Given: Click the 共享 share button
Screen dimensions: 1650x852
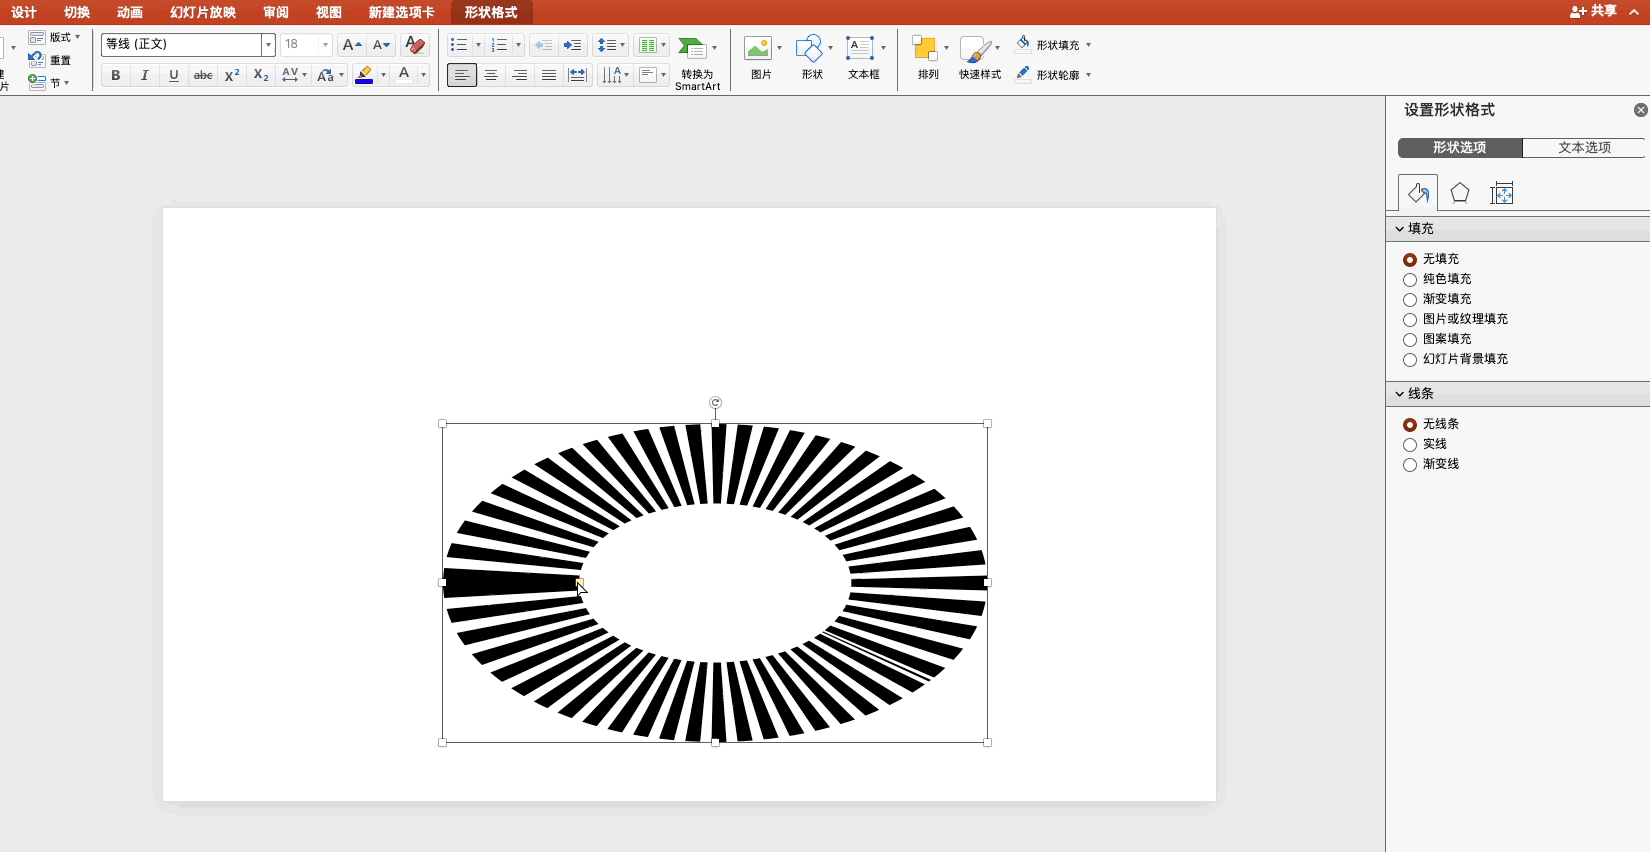Looking at the screenshot, I should tap(1594, 11).
